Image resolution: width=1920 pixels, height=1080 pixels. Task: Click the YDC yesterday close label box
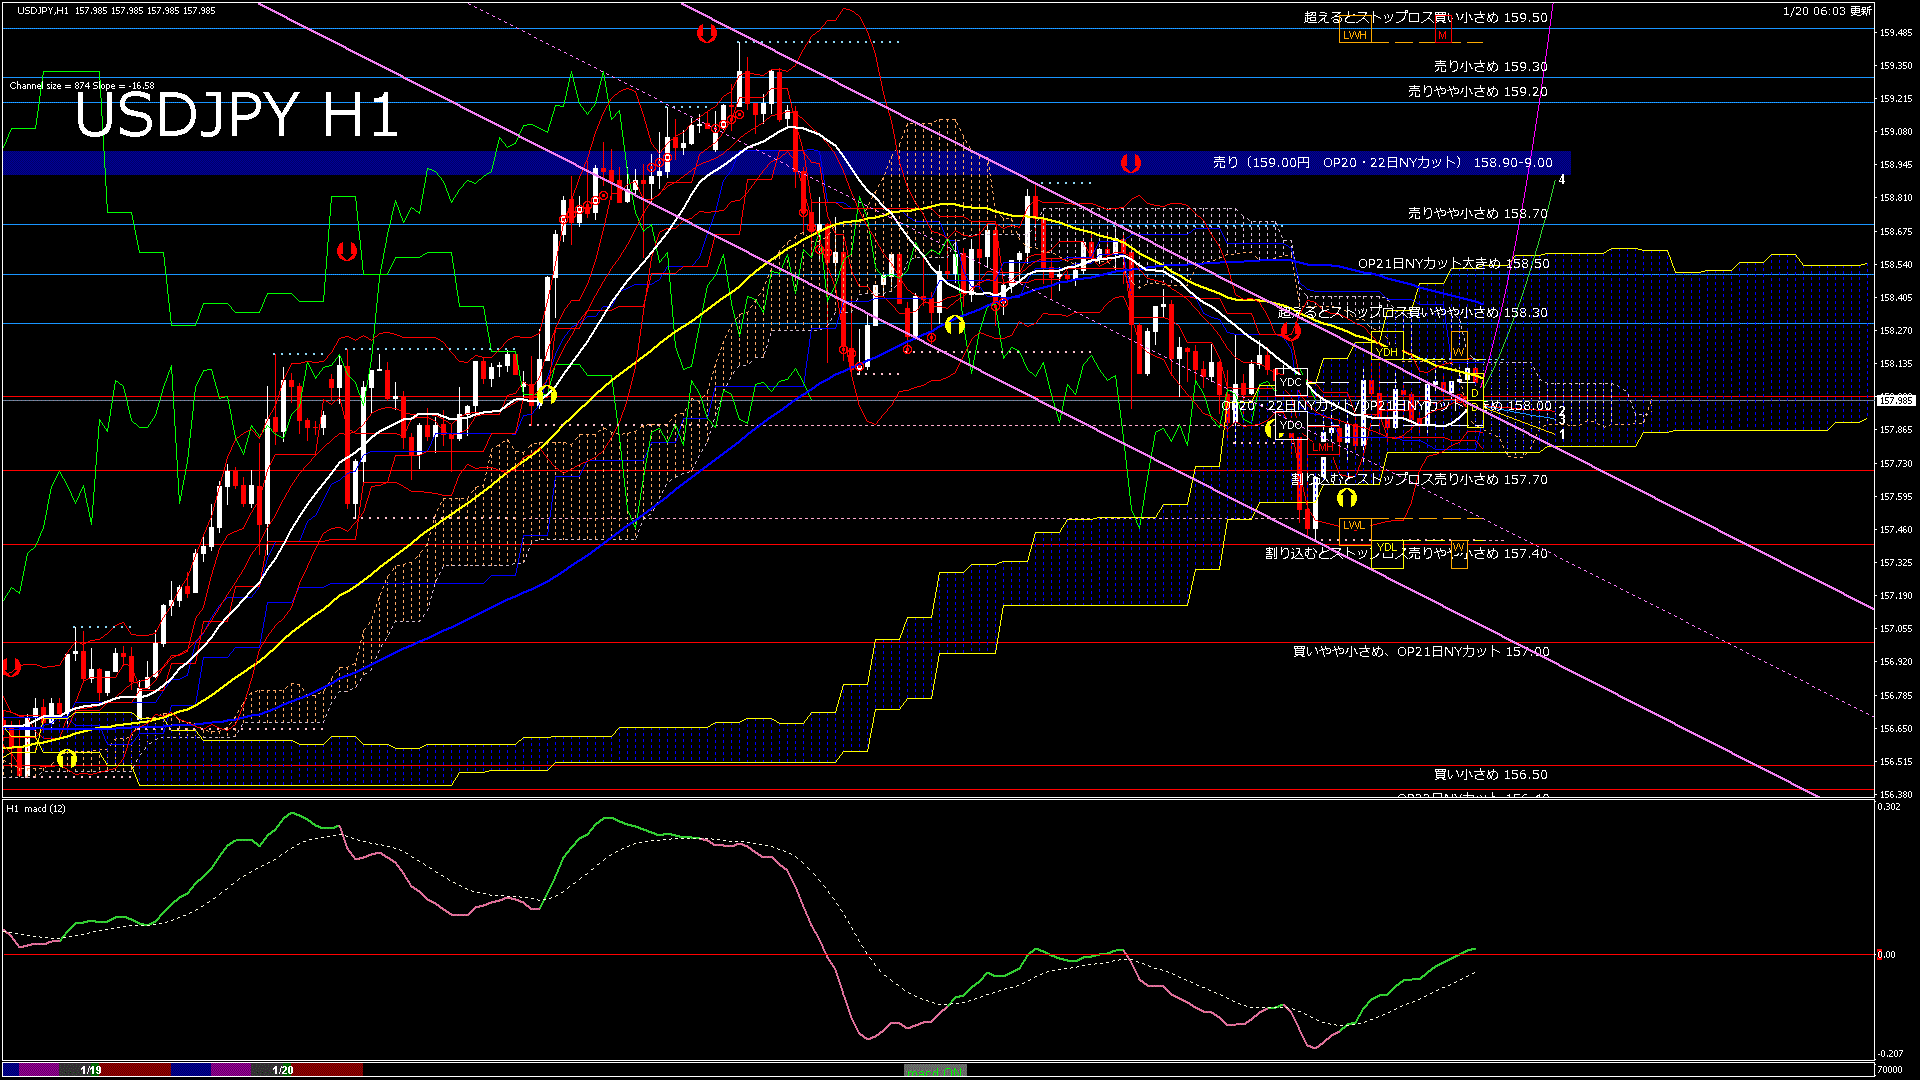click(x=1291, y=382)
